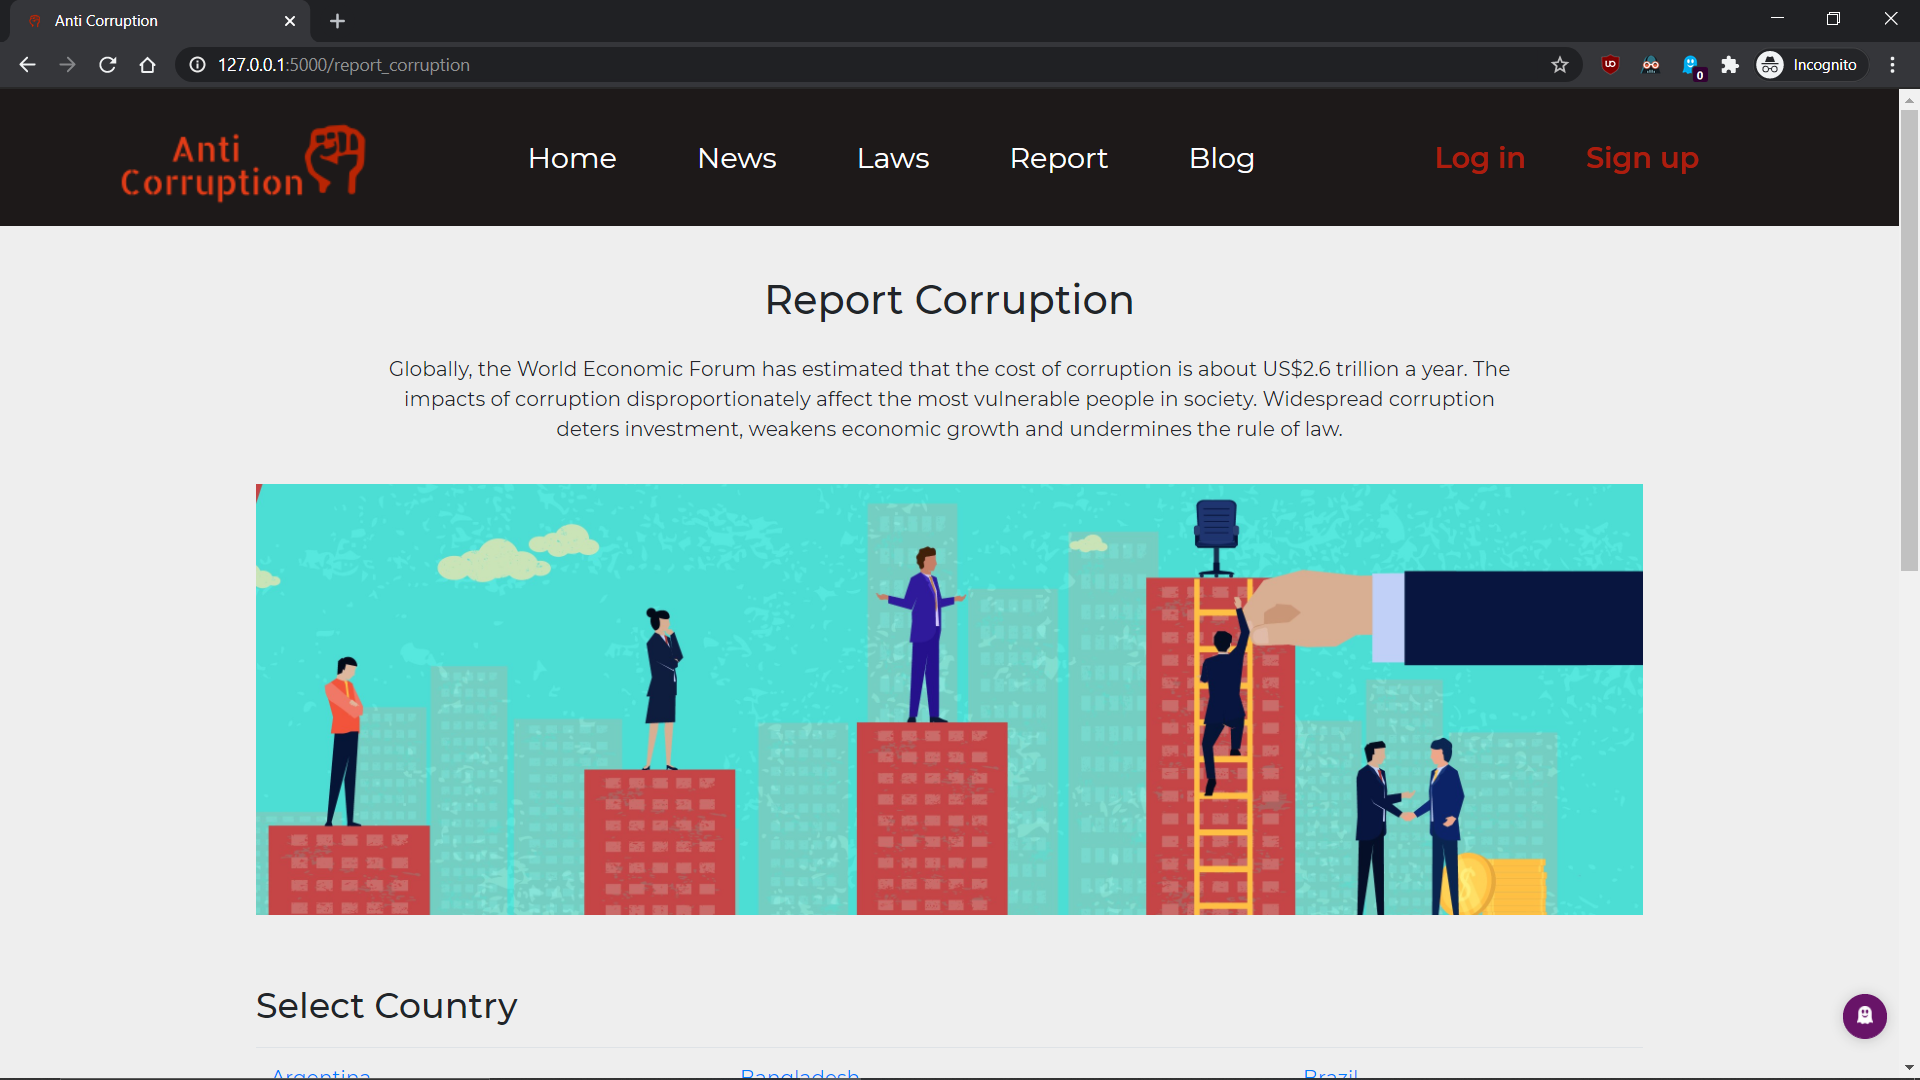The width and height of the screenshot is (1920, 1080).
Task: Click the Sign up link
Action: point(1641,158)
